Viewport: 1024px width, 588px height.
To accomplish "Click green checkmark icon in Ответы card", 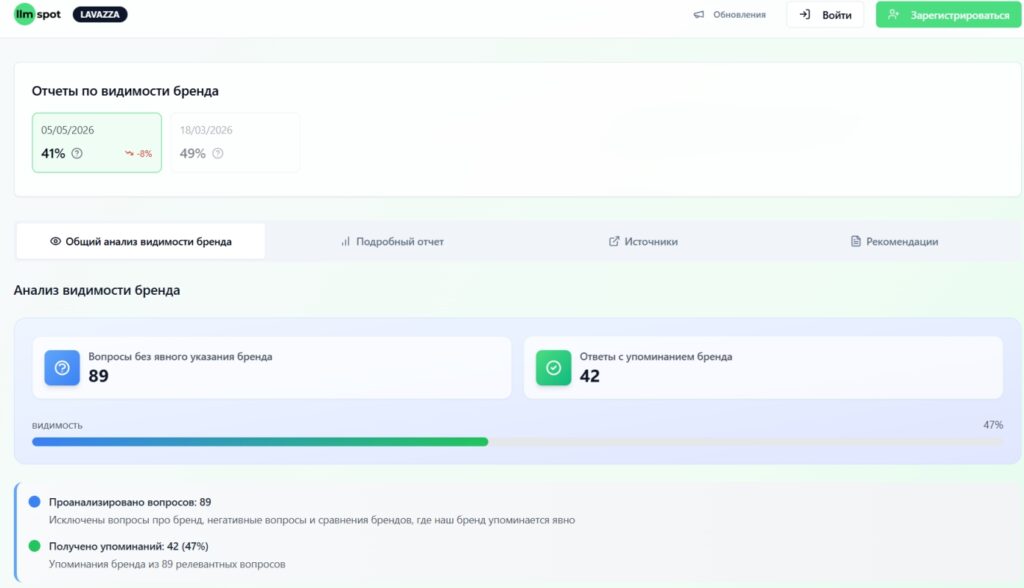I will (553, 368).
